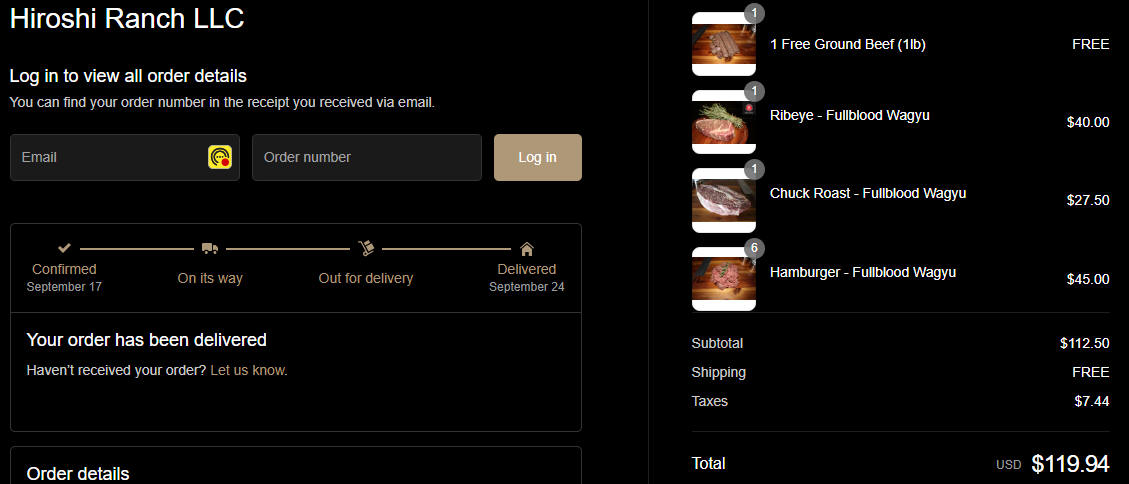1129x484 pixels.
Task: Follow the Let us know link
Action: 248,371
